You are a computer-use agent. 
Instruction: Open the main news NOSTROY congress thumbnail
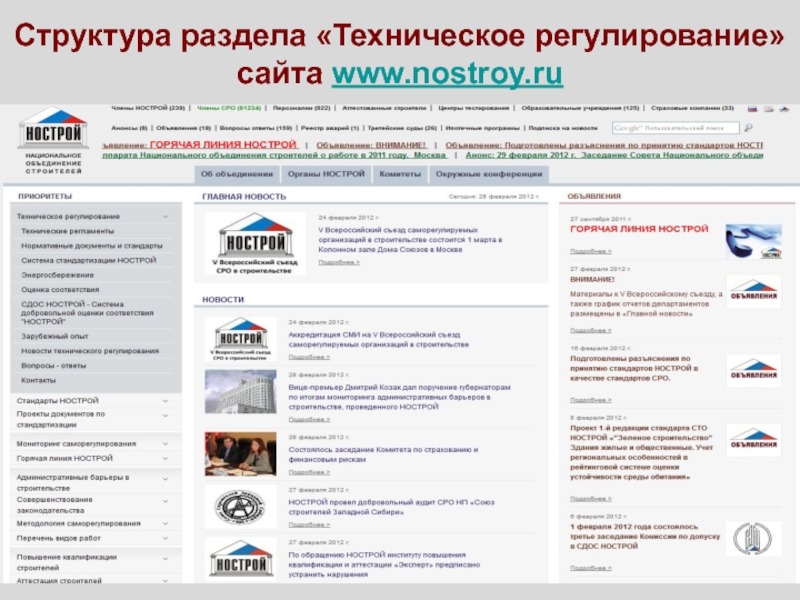255,243
